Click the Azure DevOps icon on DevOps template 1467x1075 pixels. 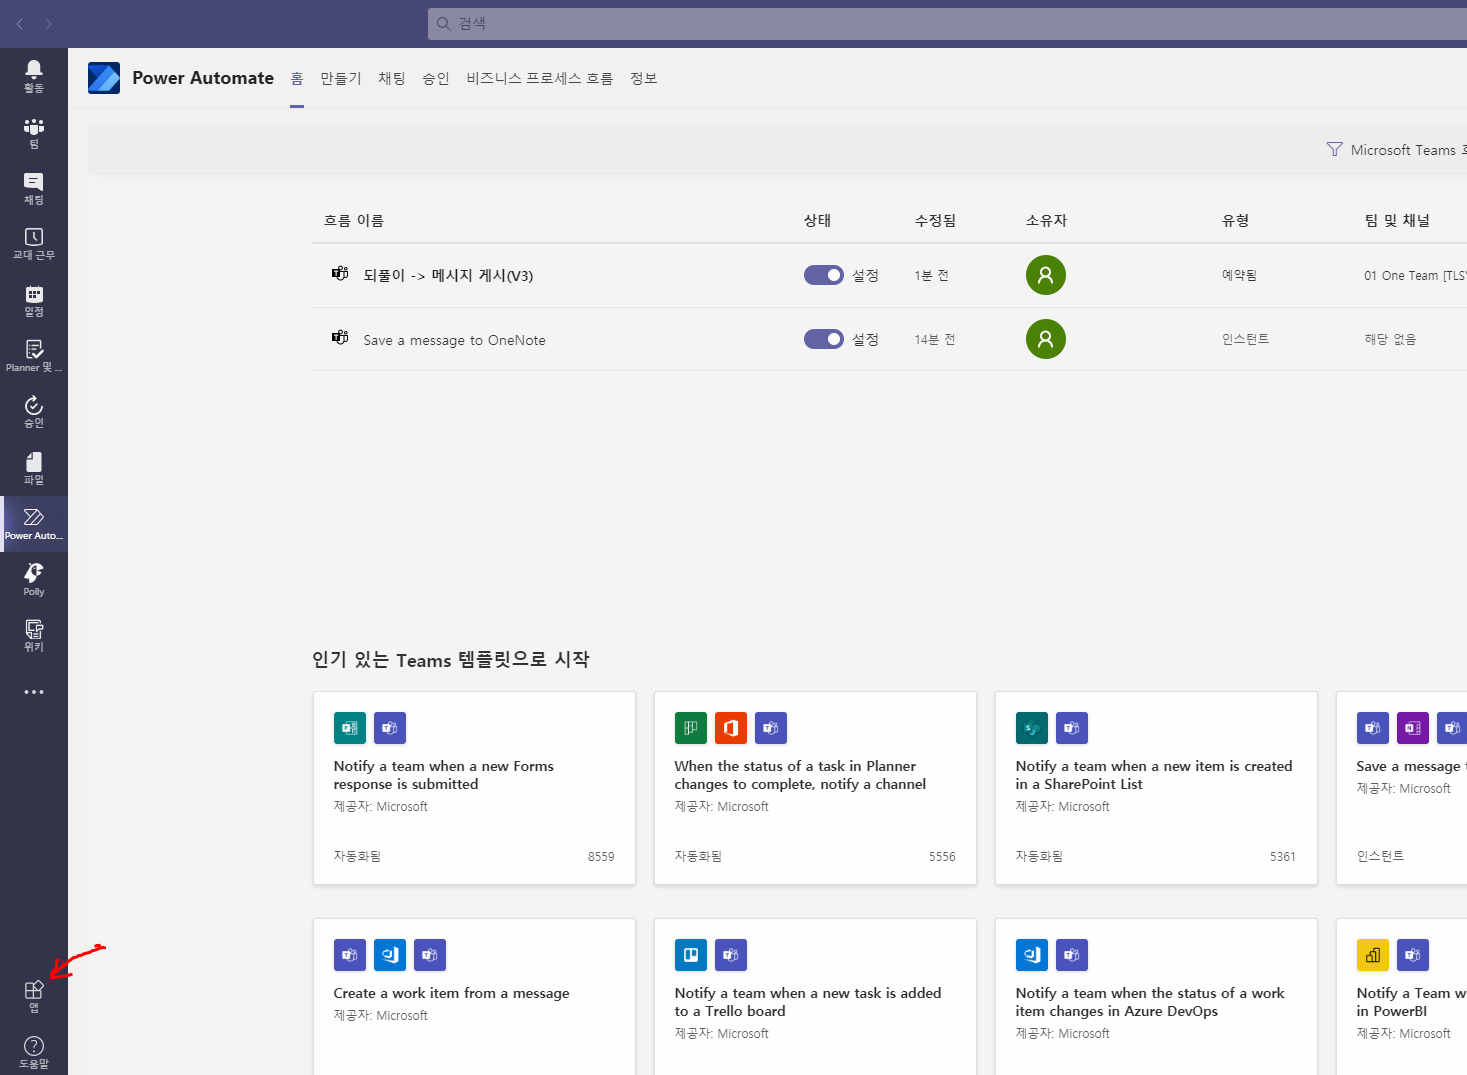[x=1032, y=955]
